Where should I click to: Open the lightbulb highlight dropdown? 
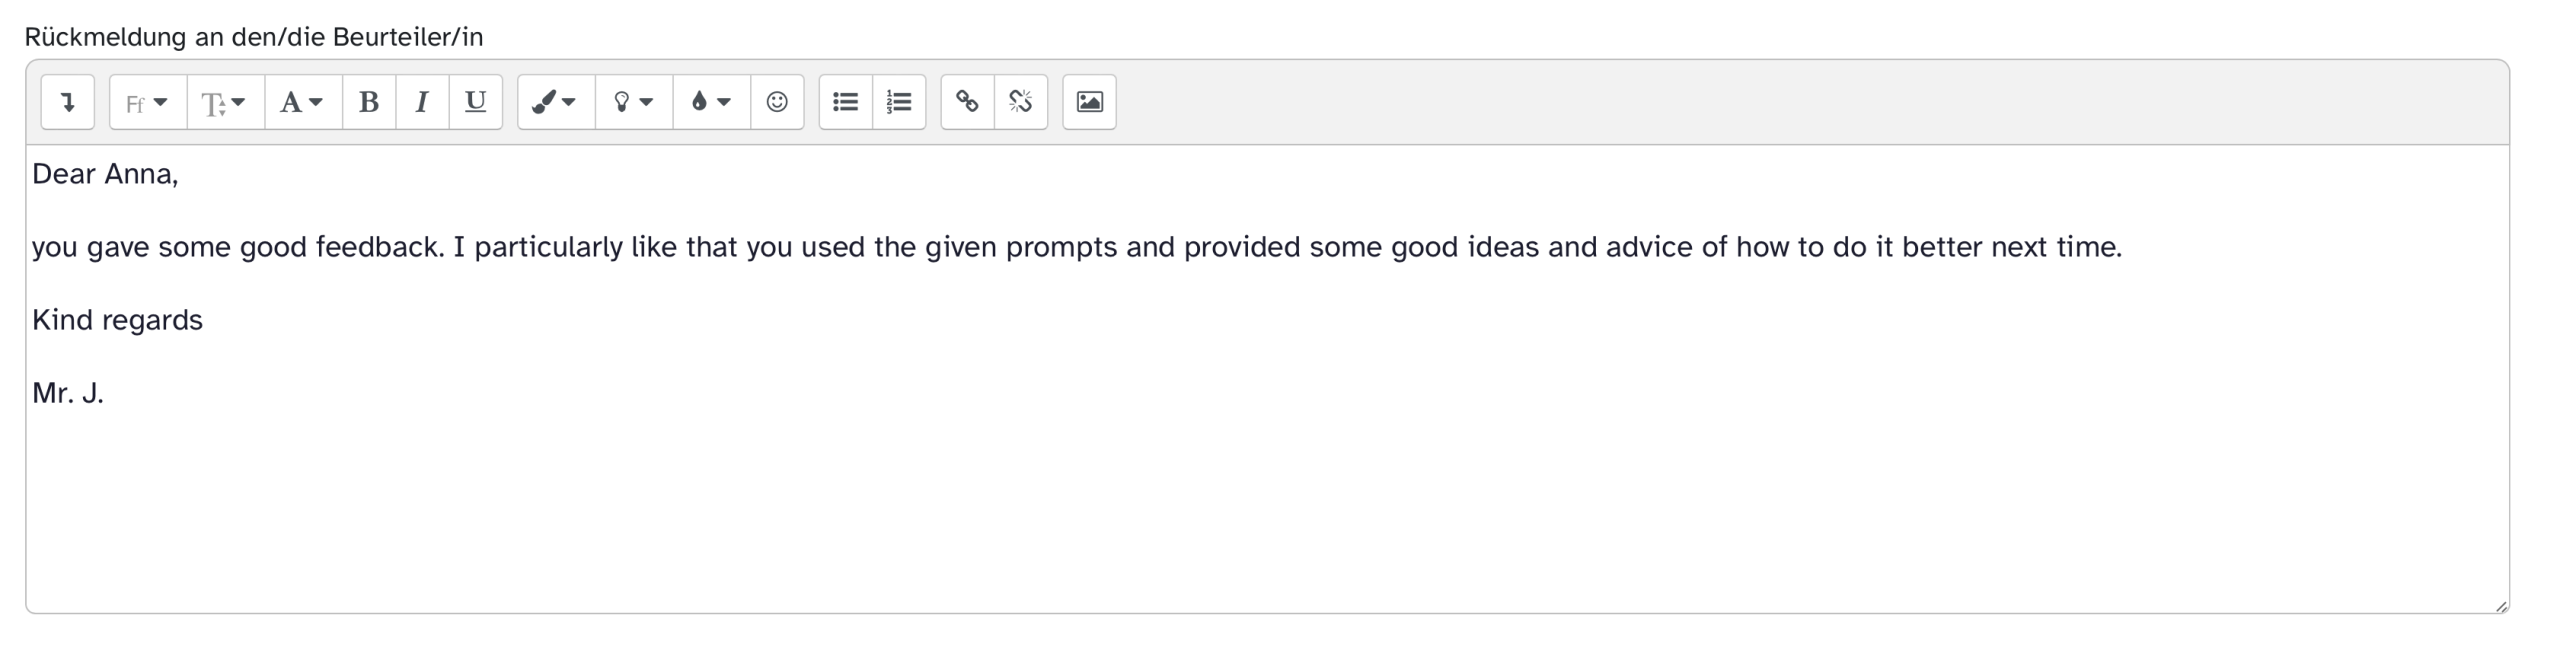[x=633, y=102]
